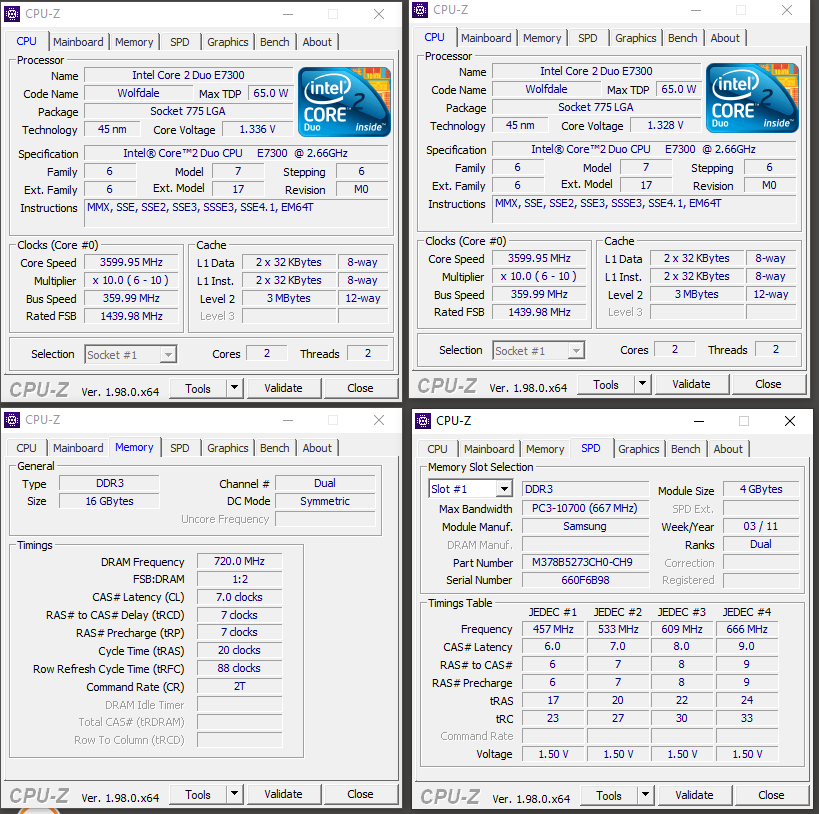Click the Tools button in top-left window
Viewport: 819px width, 814px height.
198,388
